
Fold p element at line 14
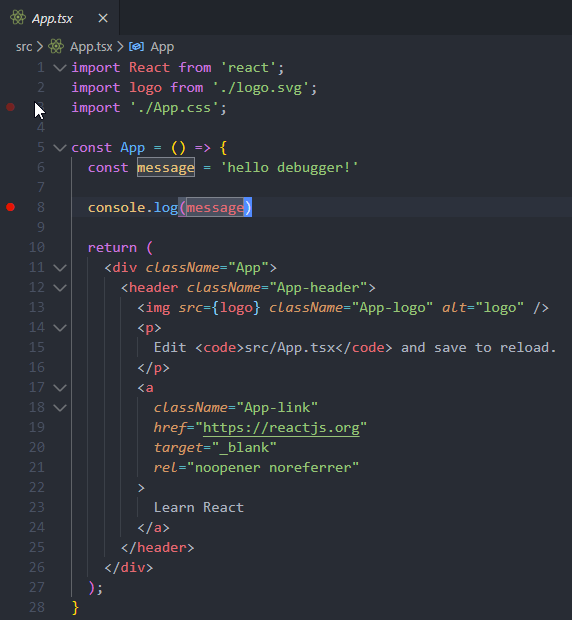click(60, 328)
